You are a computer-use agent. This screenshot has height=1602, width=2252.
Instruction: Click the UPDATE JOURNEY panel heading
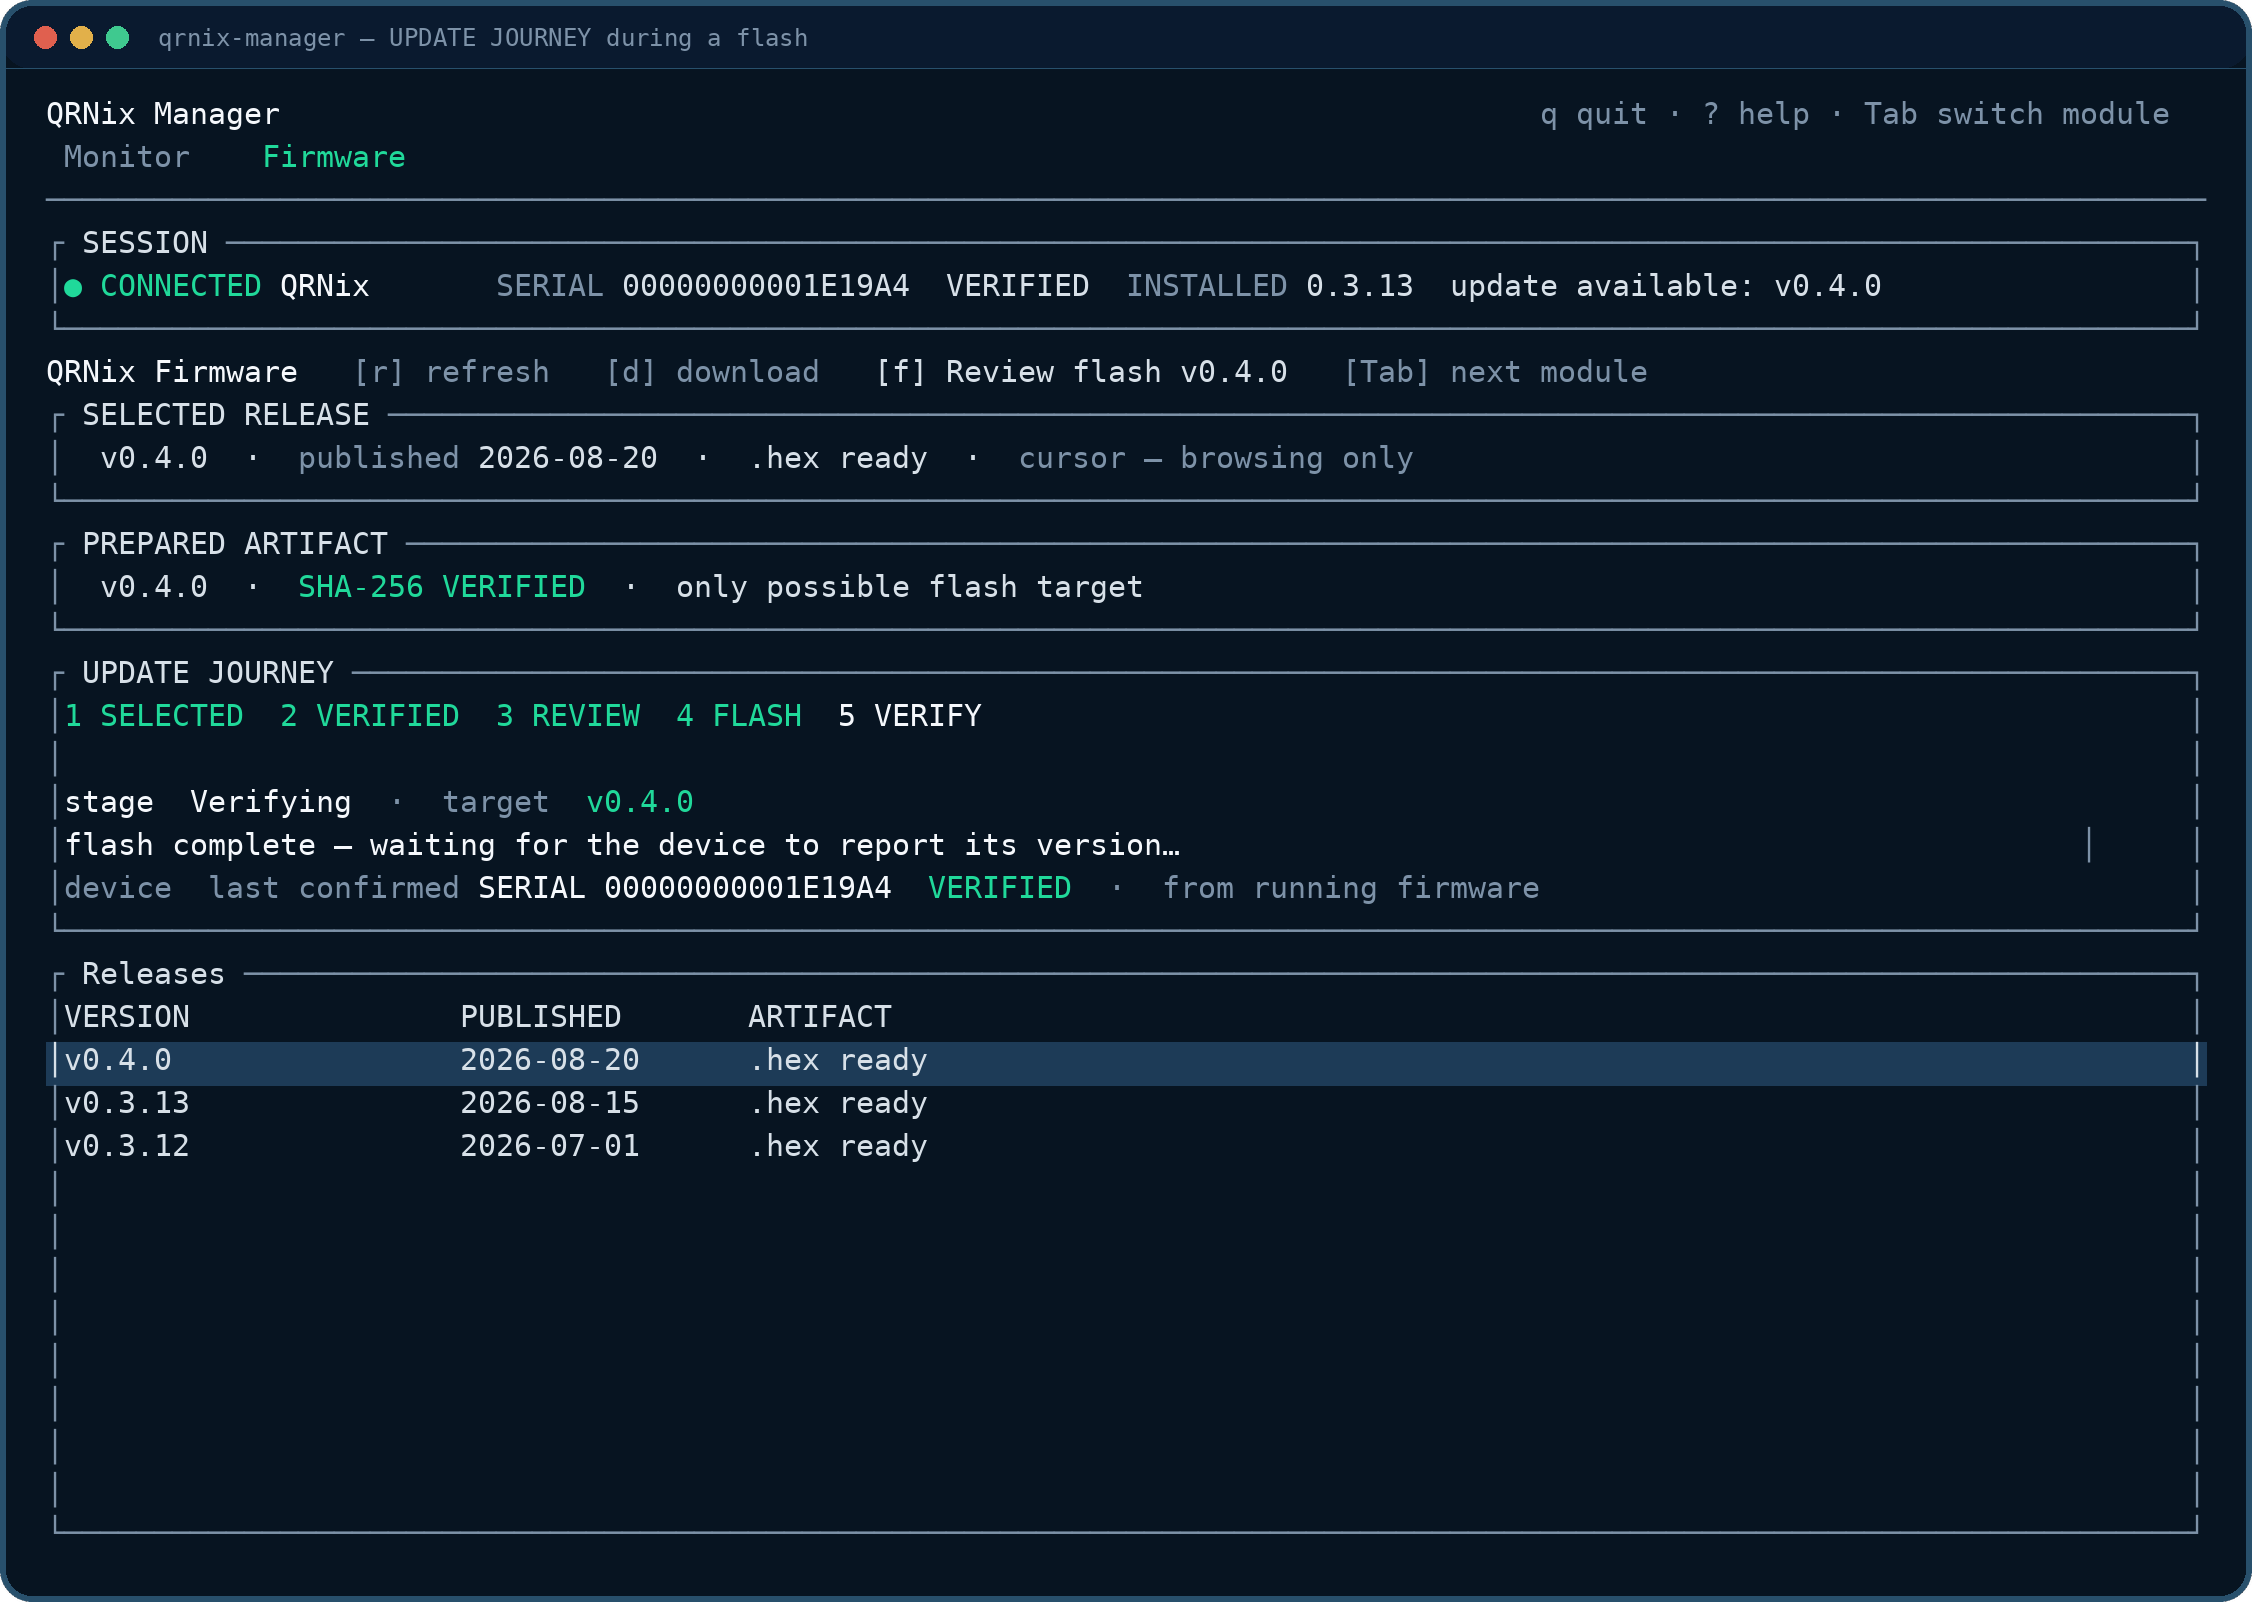pyautogui.click(x=208, y=673)
